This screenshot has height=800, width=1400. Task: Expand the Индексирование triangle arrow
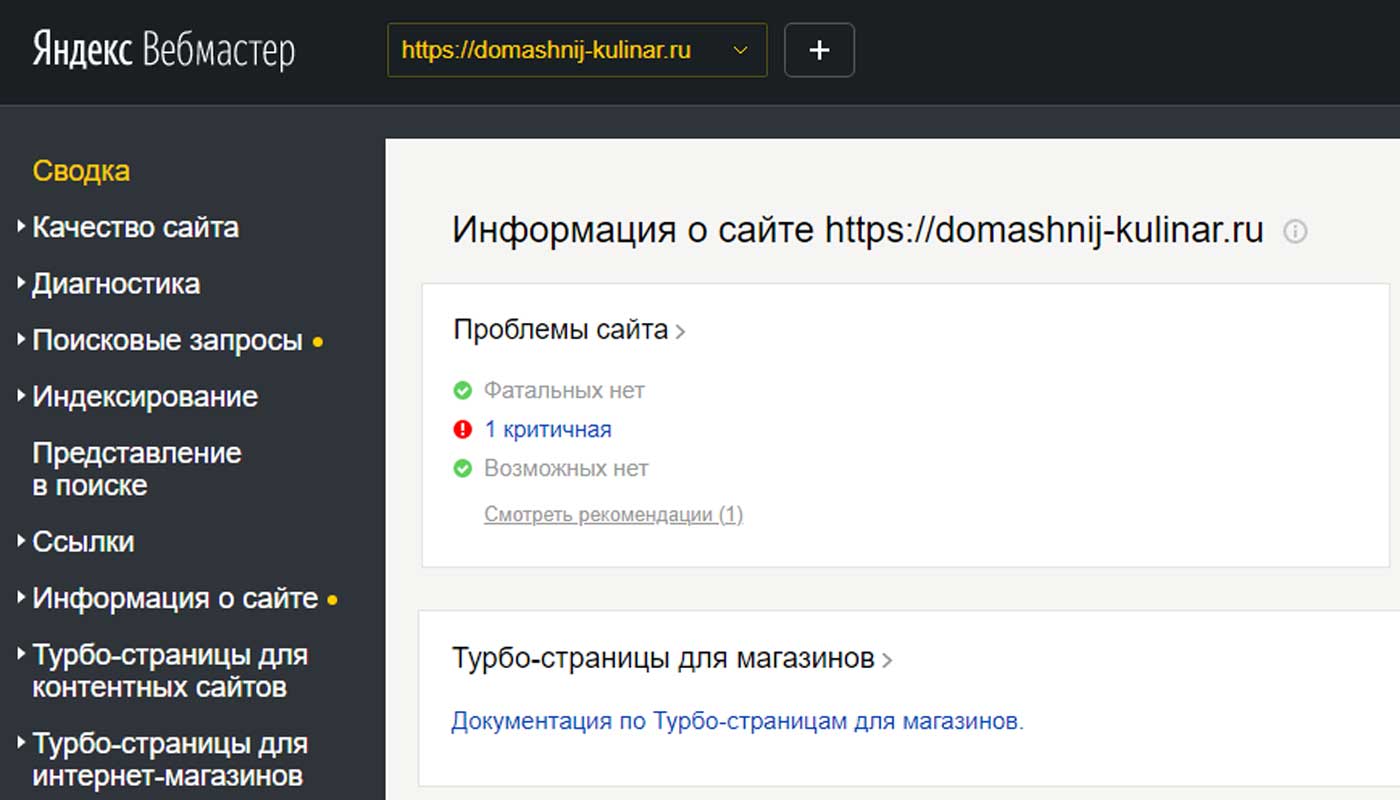(22, 397)
